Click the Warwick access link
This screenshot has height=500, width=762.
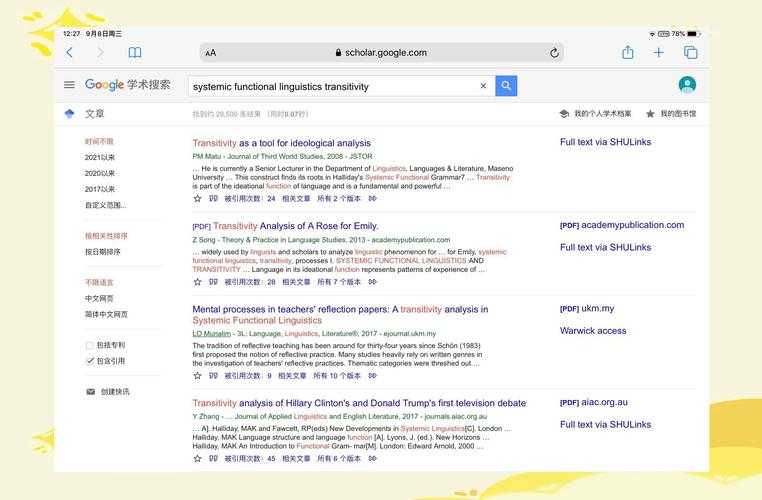[x=593, y=331]
